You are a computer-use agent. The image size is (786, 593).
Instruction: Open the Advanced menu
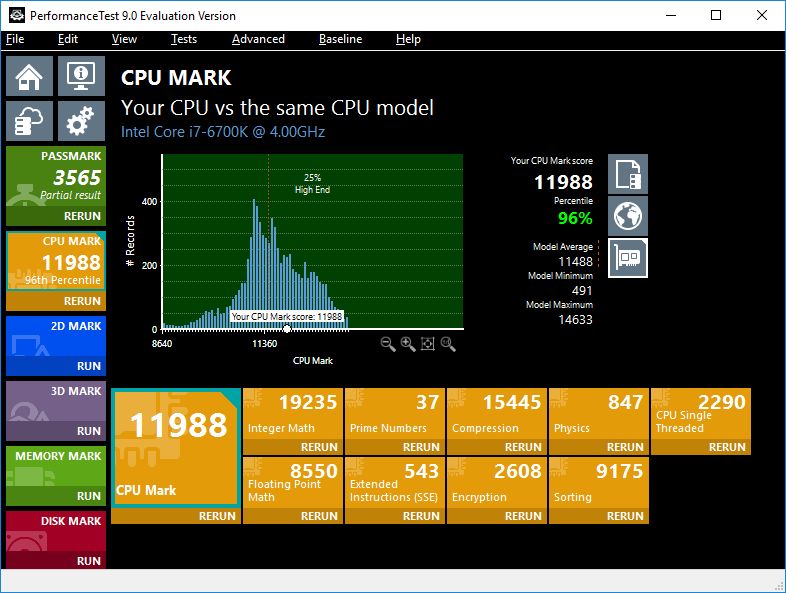[258, 39]
